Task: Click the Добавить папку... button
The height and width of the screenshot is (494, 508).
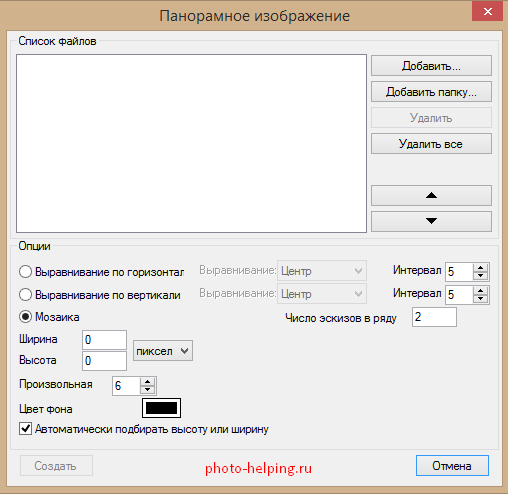Action: click(431, 92)
